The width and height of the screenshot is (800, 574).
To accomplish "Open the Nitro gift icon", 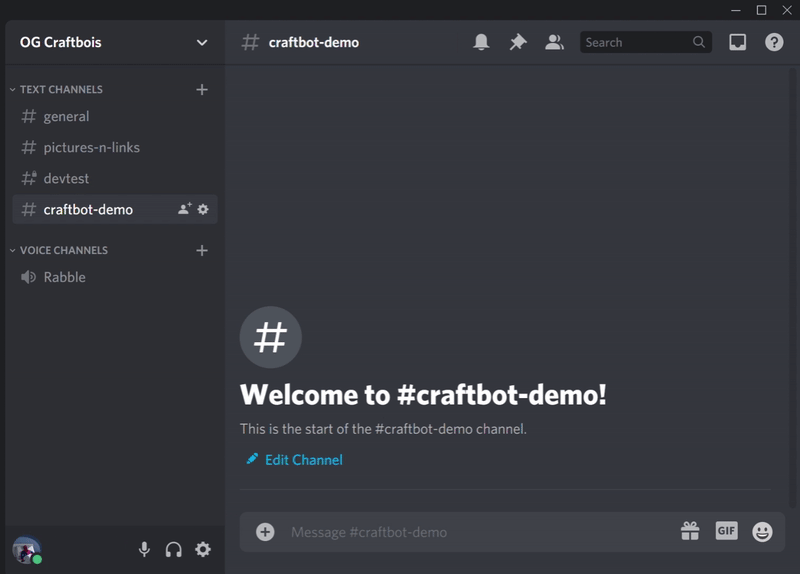I will [x=690, y=531].
